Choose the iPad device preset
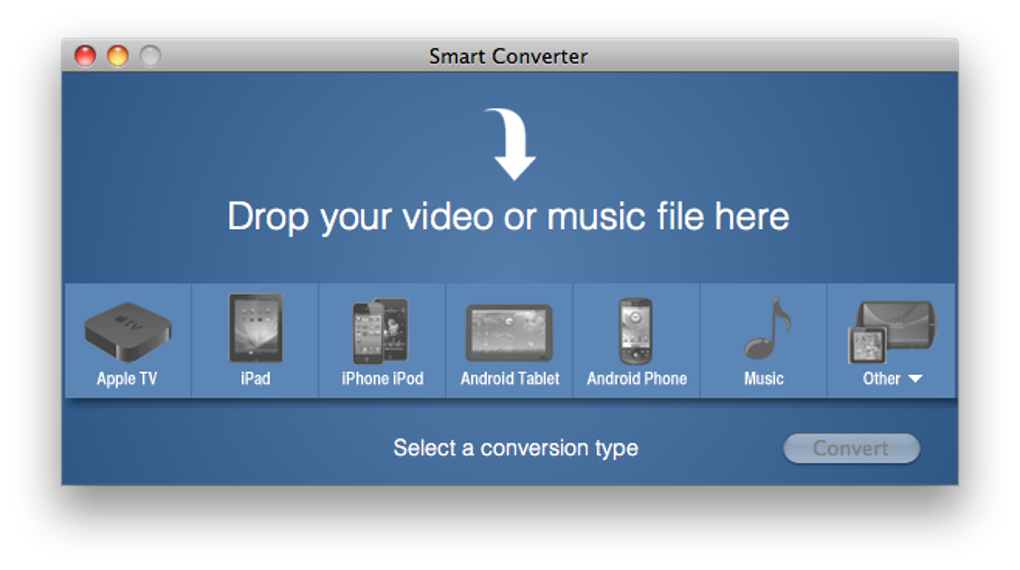Viewport: 1020px width, 570px height. point(255,341)
